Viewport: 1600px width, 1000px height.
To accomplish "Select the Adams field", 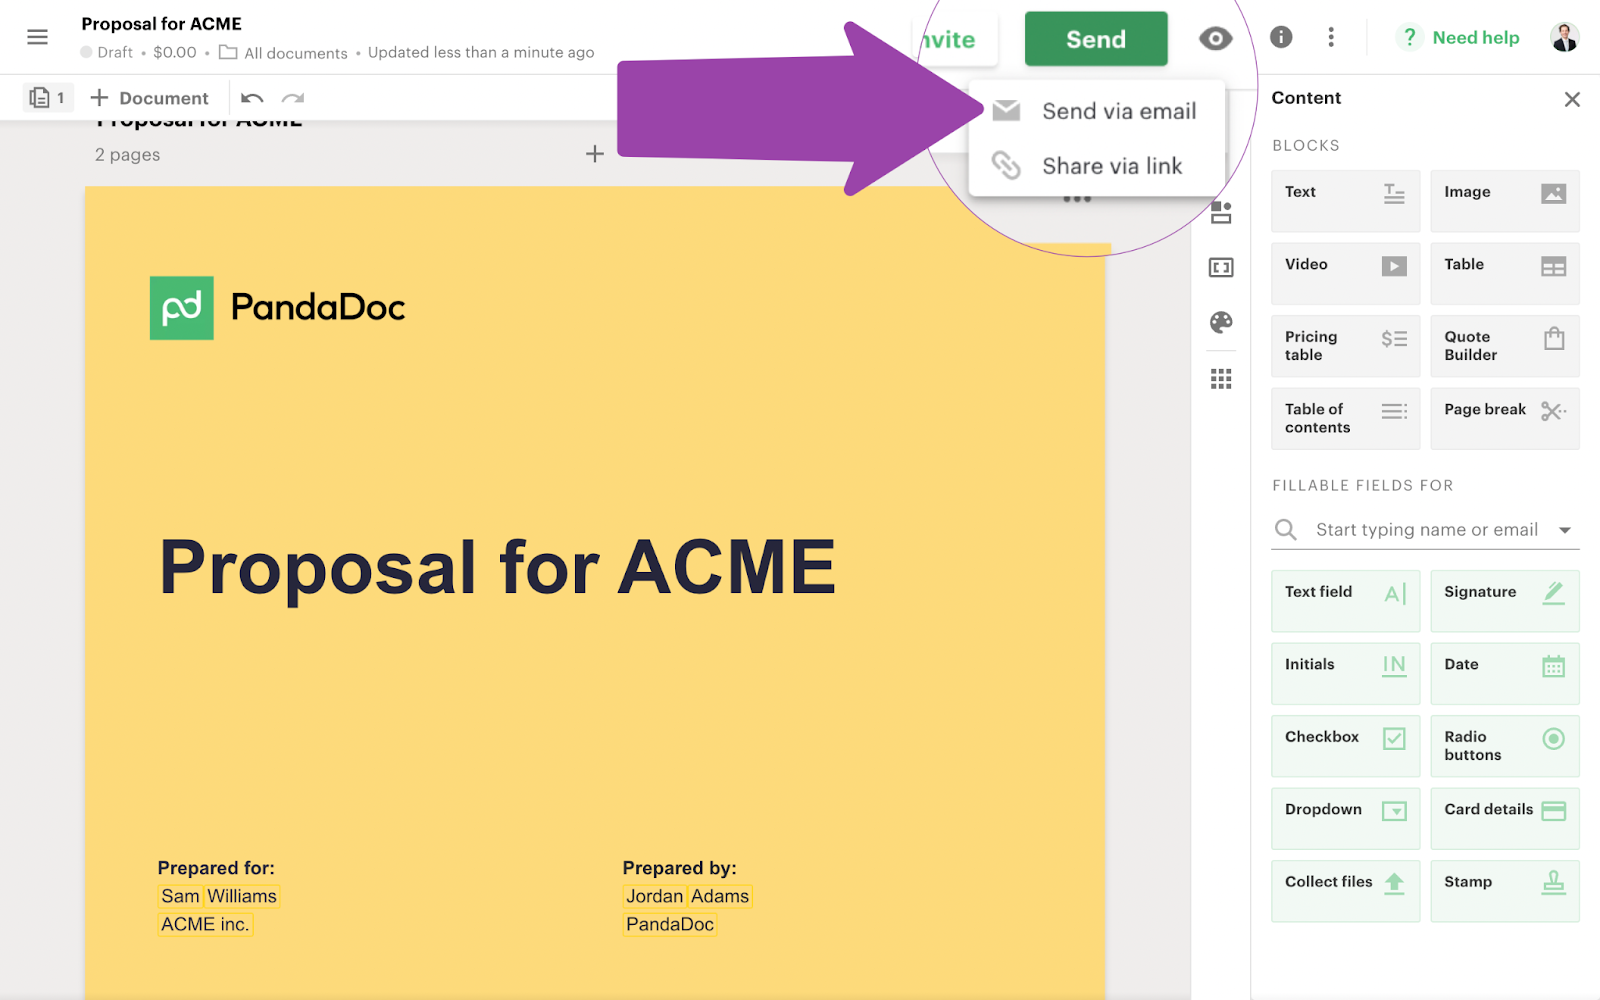I will [x=720, y=896].
